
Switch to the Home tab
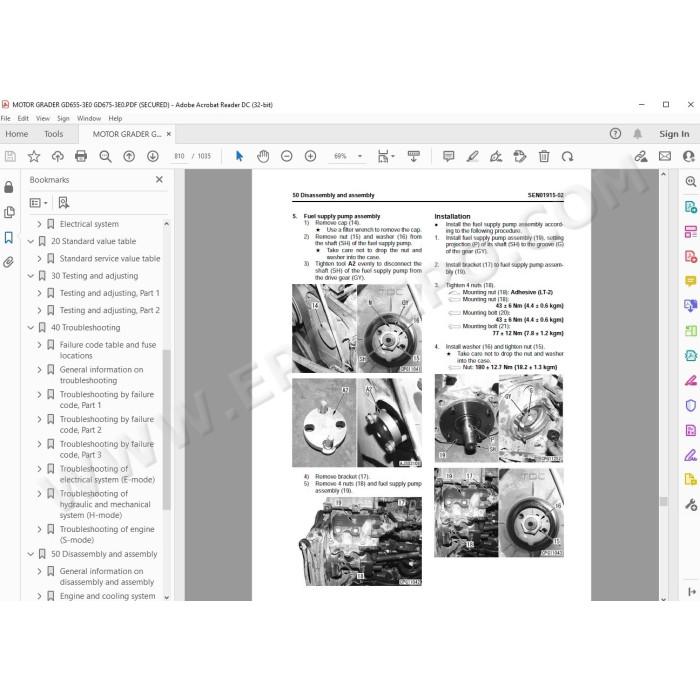[x=17, y=134]
